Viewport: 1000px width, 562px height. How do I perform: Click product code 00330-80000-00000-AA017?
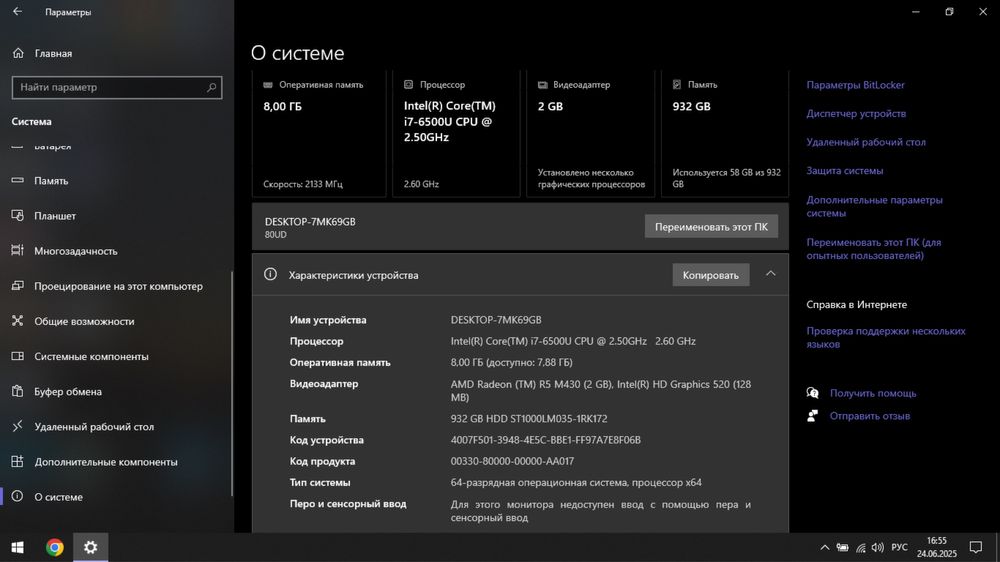pos(512,461)
